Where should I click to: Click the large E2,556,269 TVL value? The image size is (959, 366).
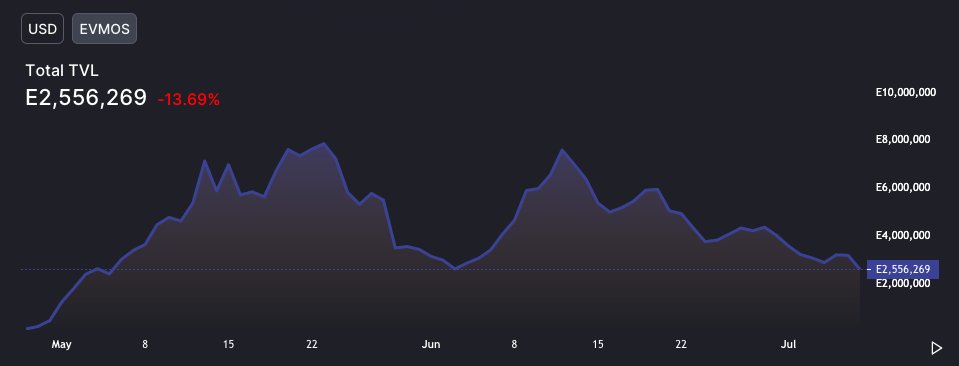pyautogui.click(x=86, y=97)
